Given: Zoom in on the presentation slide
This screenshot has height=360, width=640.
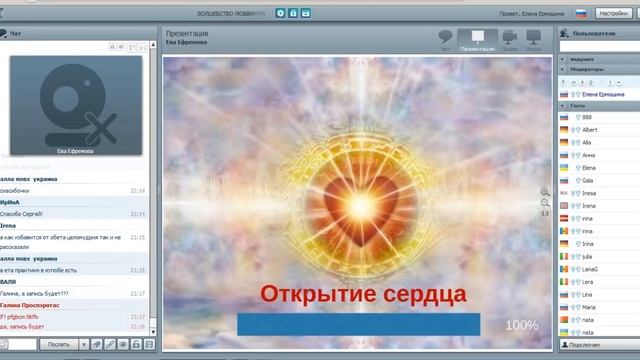Looking at the screenshot, I should [545, 192].
